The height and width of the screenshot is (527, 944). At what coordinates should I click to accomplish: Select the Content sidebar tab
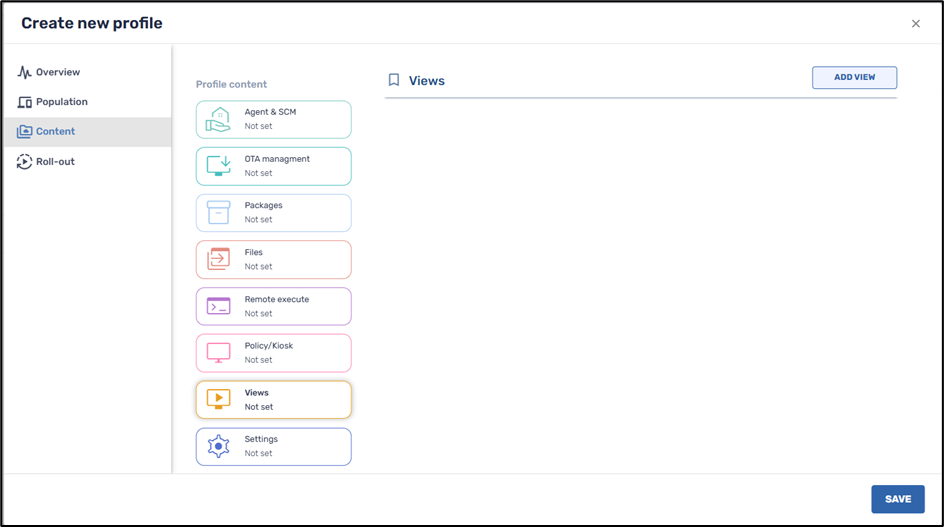coord(55,132)
